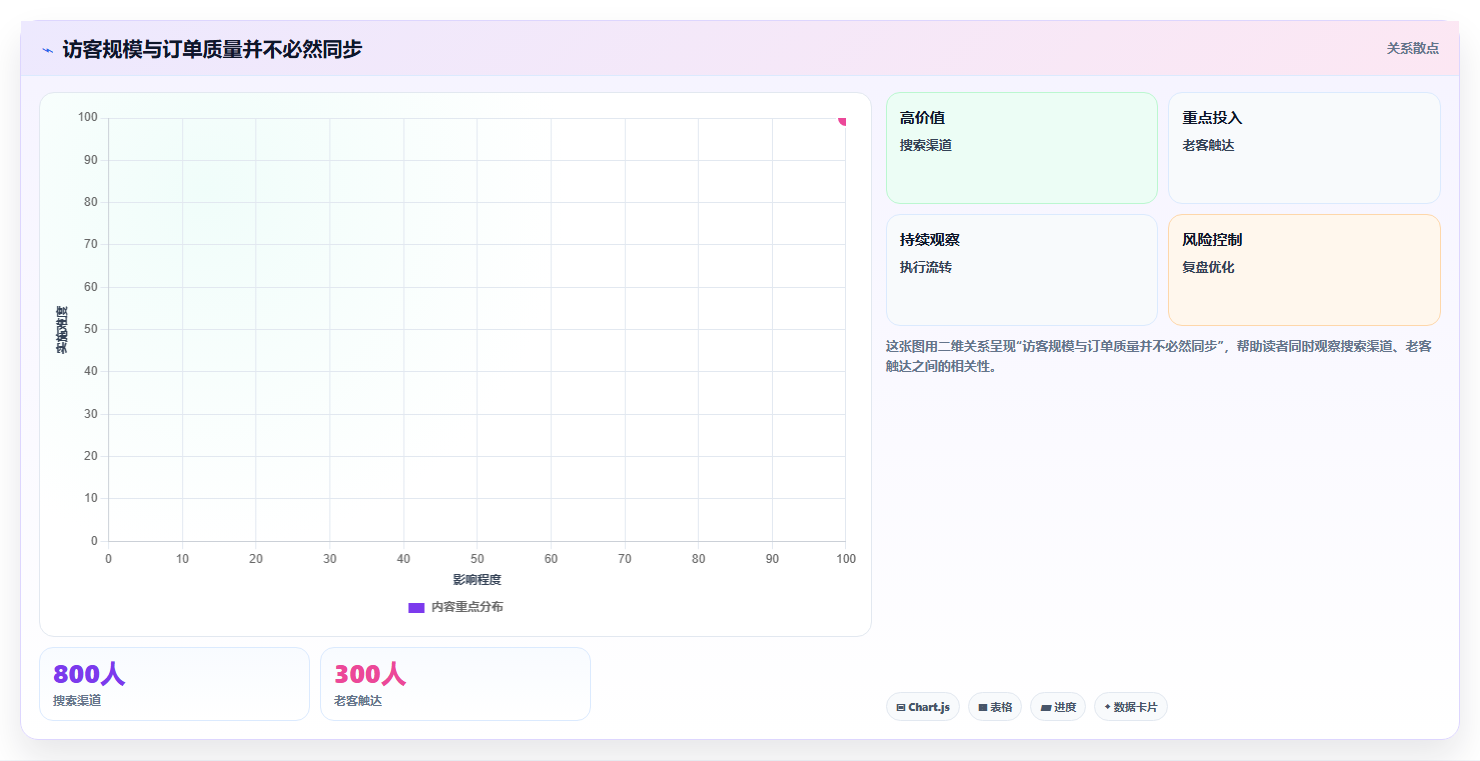The width and height of the screenshot is (1480, 761).
Task: Click the lightning icon beside the title
Action: pyautogui.click(x=48, y=49)
